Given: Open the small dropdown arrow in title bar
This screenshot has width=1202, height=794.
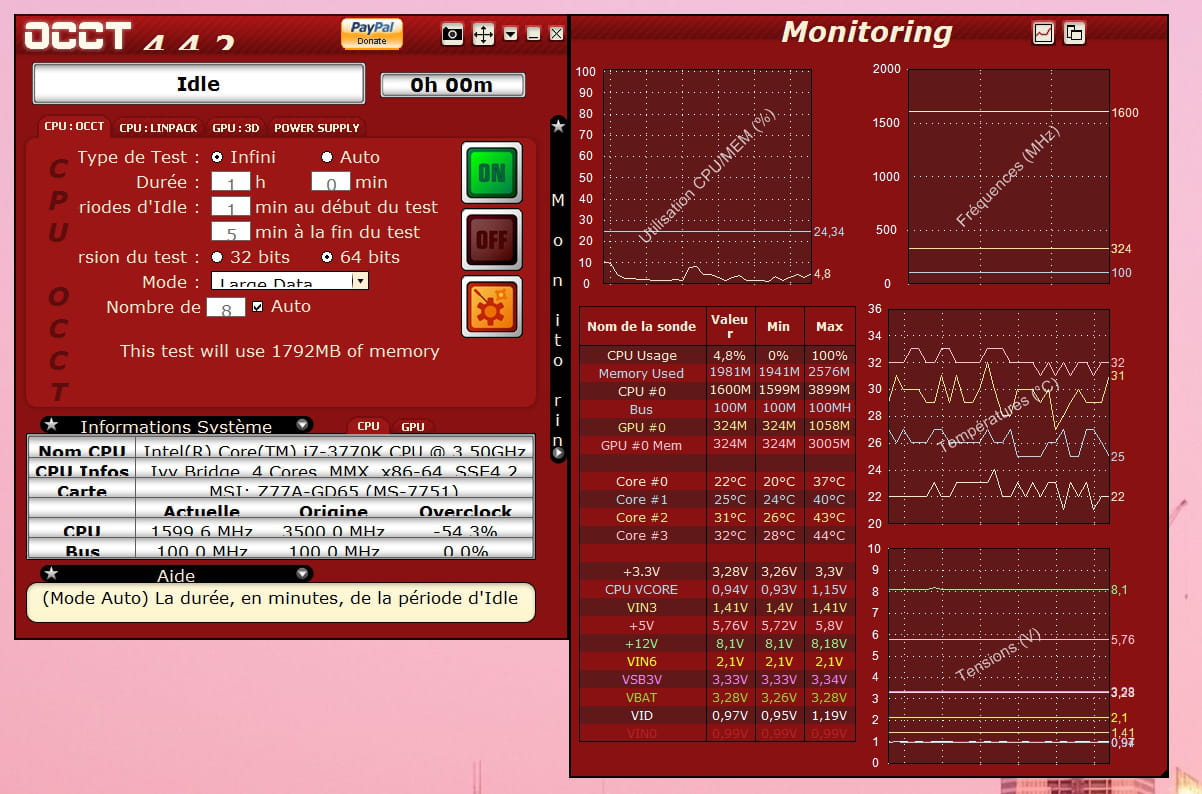Looking at the screenshot, I should 511,34.
